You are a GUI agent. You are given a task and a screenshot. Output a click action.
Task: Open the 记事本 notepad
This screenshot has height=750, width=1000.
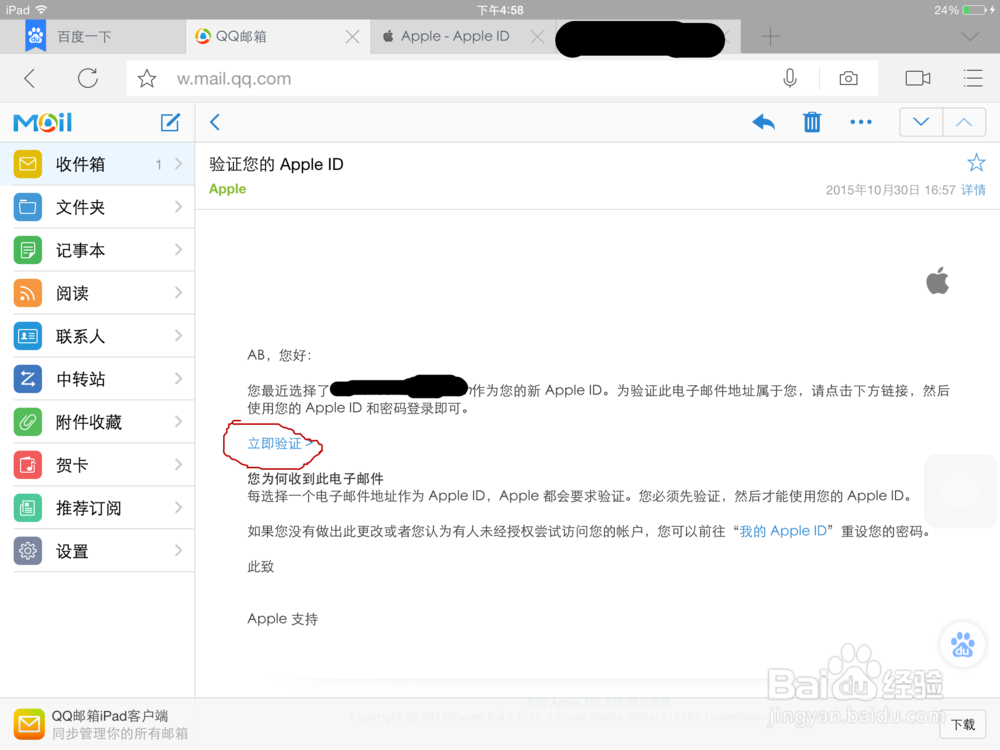(97, 250)
